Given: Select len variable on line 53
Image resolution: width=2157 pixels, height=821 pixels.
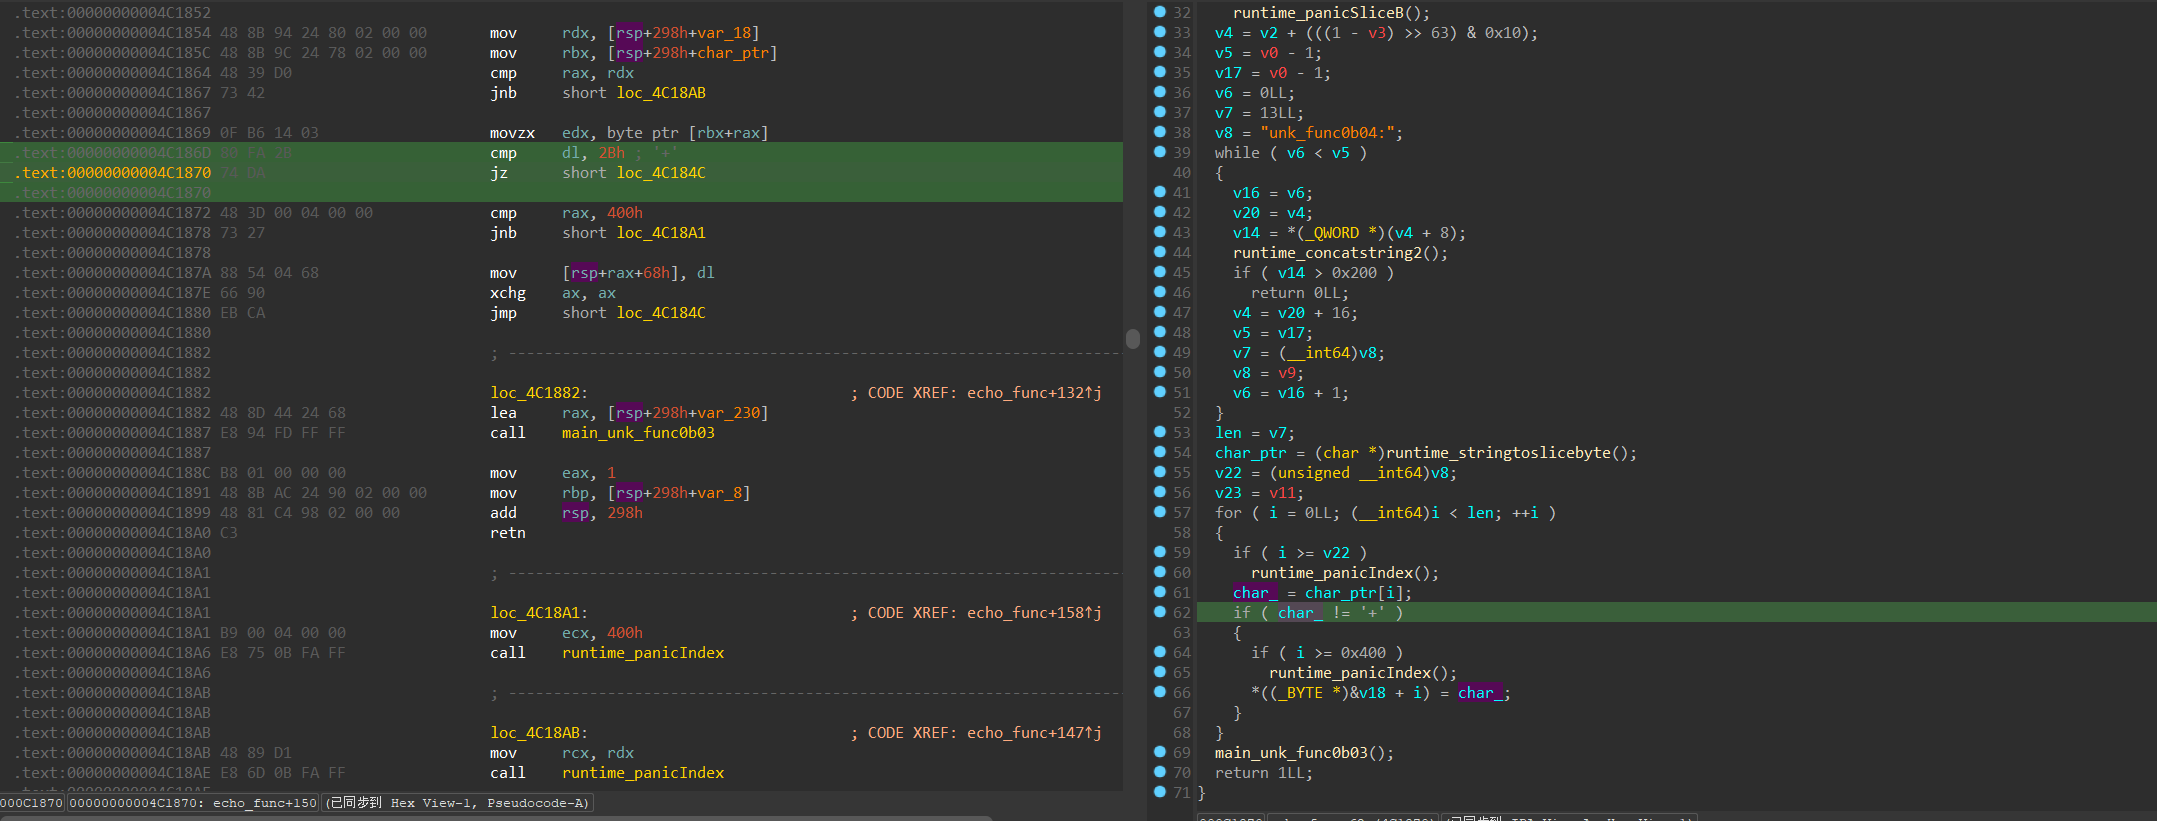Looking at the screenshot, I should (x=1228, y=433).
